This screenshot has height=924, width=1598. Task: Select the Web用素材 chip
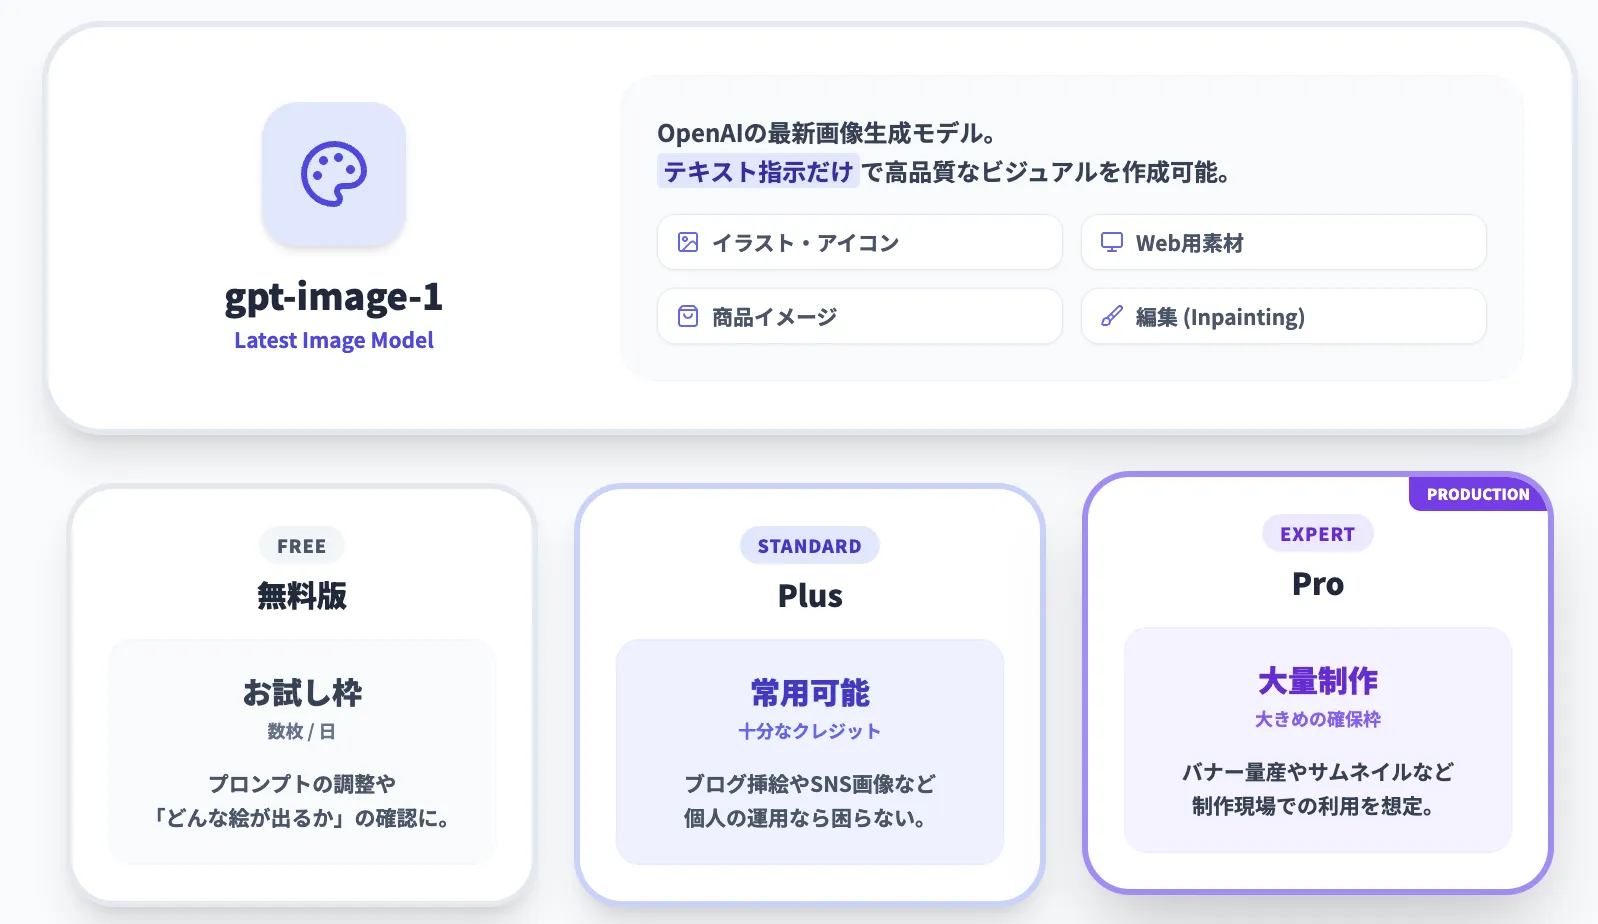pyautogui.click(x=1284, y=242)
